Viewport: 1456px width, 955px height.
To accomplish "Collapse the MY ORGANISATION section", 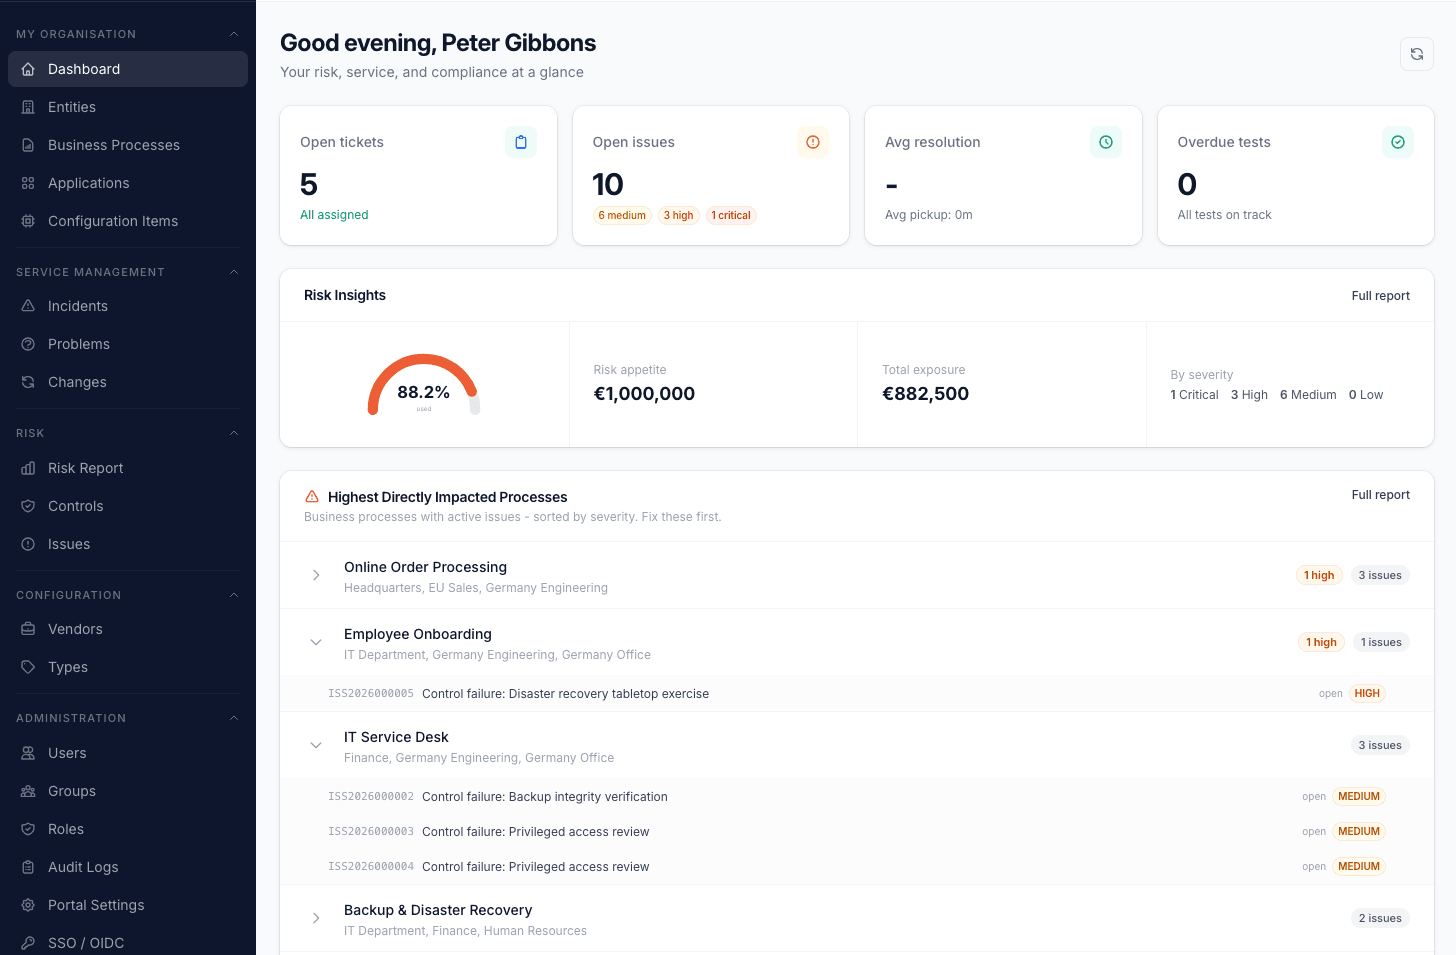I will (x=234, y=33).
